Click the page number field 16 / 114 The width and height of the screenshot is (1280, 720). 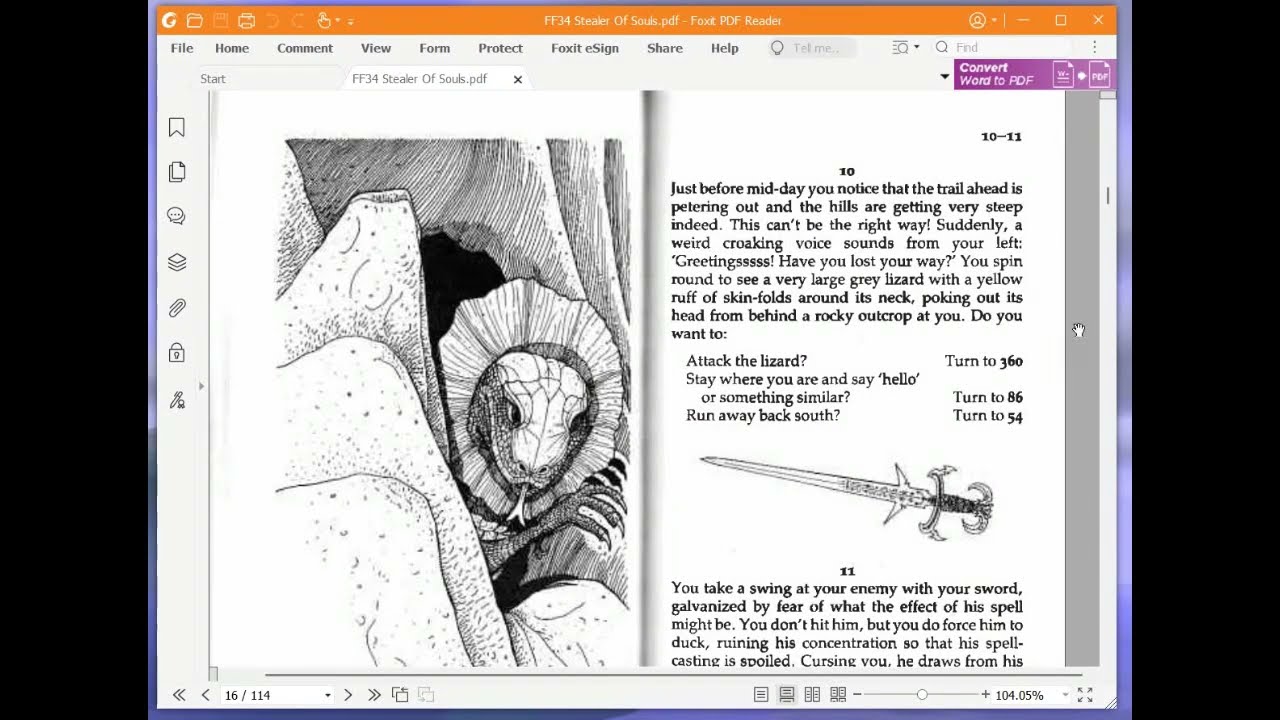[x=270, y=695]
